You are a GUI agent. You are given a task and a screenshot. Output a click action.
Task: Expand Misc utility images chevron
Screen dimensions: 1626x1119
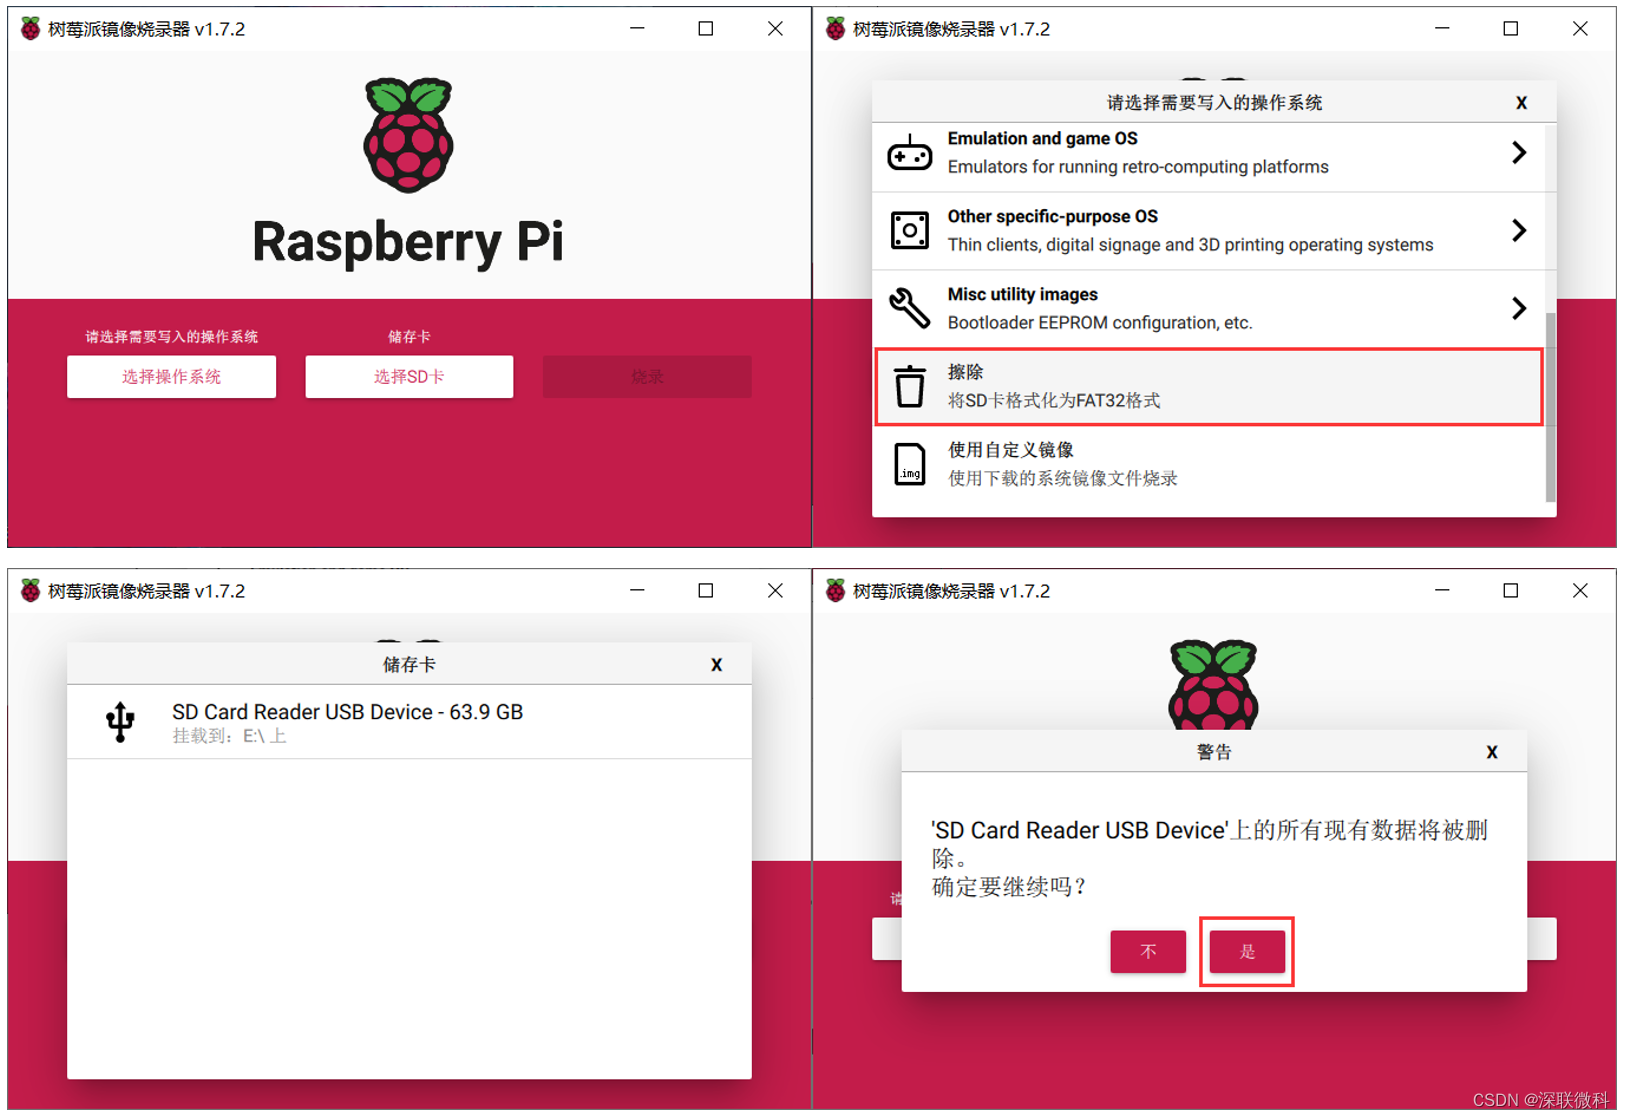point(1519,308)
